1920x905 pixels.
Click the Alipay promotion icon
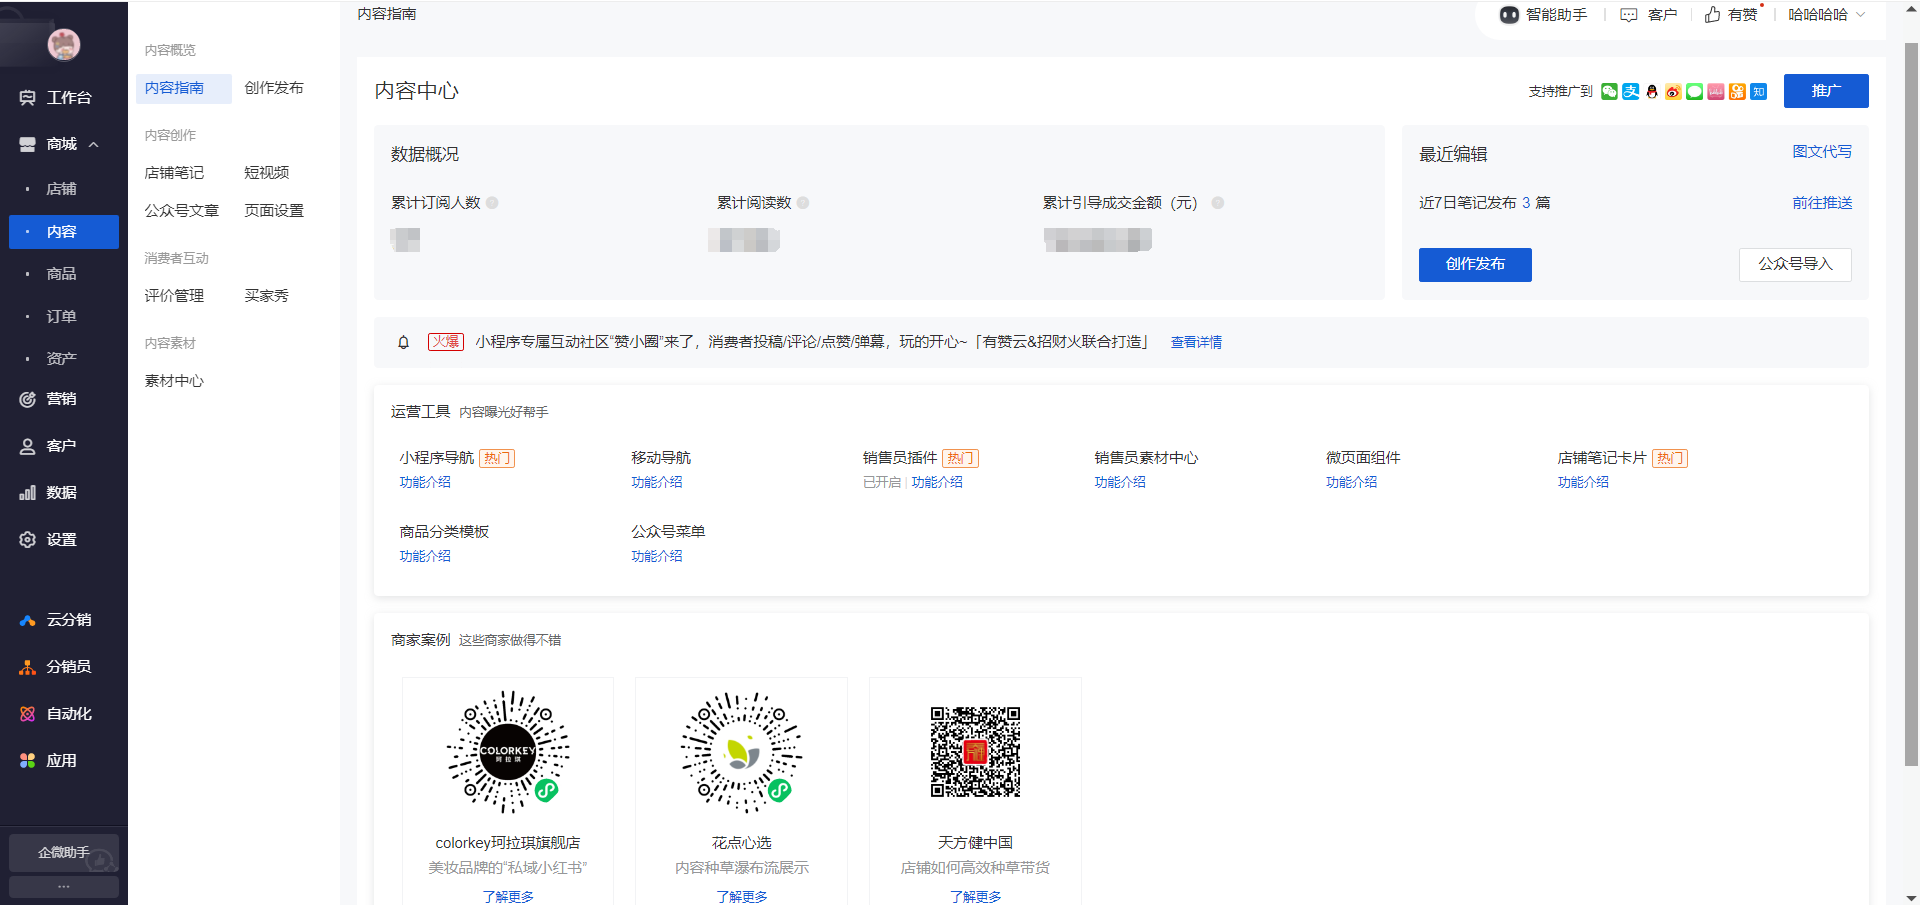pyautogui.click(x=1631, y=91)
